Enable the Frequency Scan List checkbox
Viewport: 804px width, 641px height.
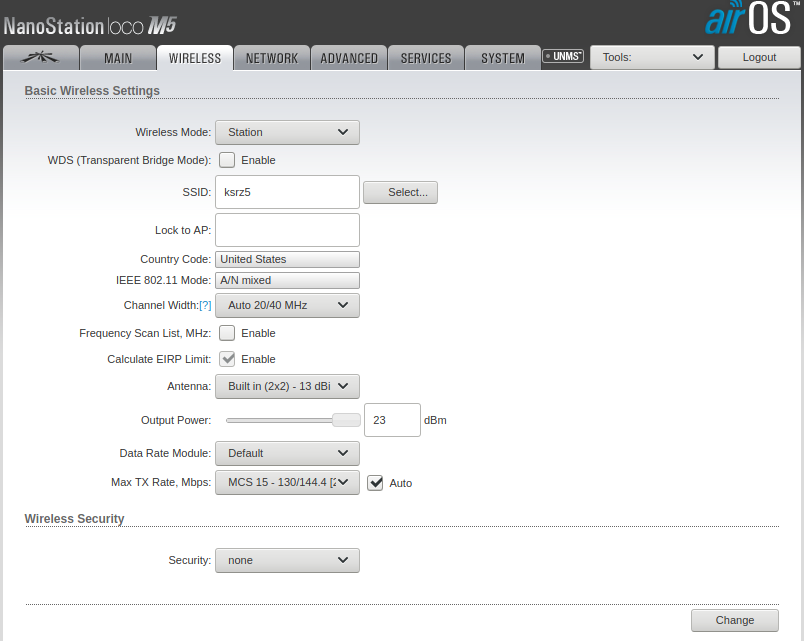tap(227, 333)
